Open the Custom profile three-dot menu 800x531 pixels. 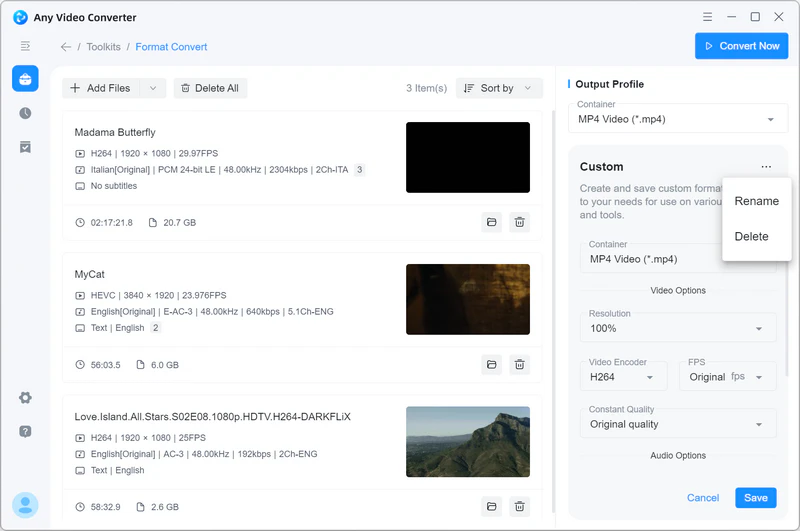pyautogui.click(x=766, y=167)
